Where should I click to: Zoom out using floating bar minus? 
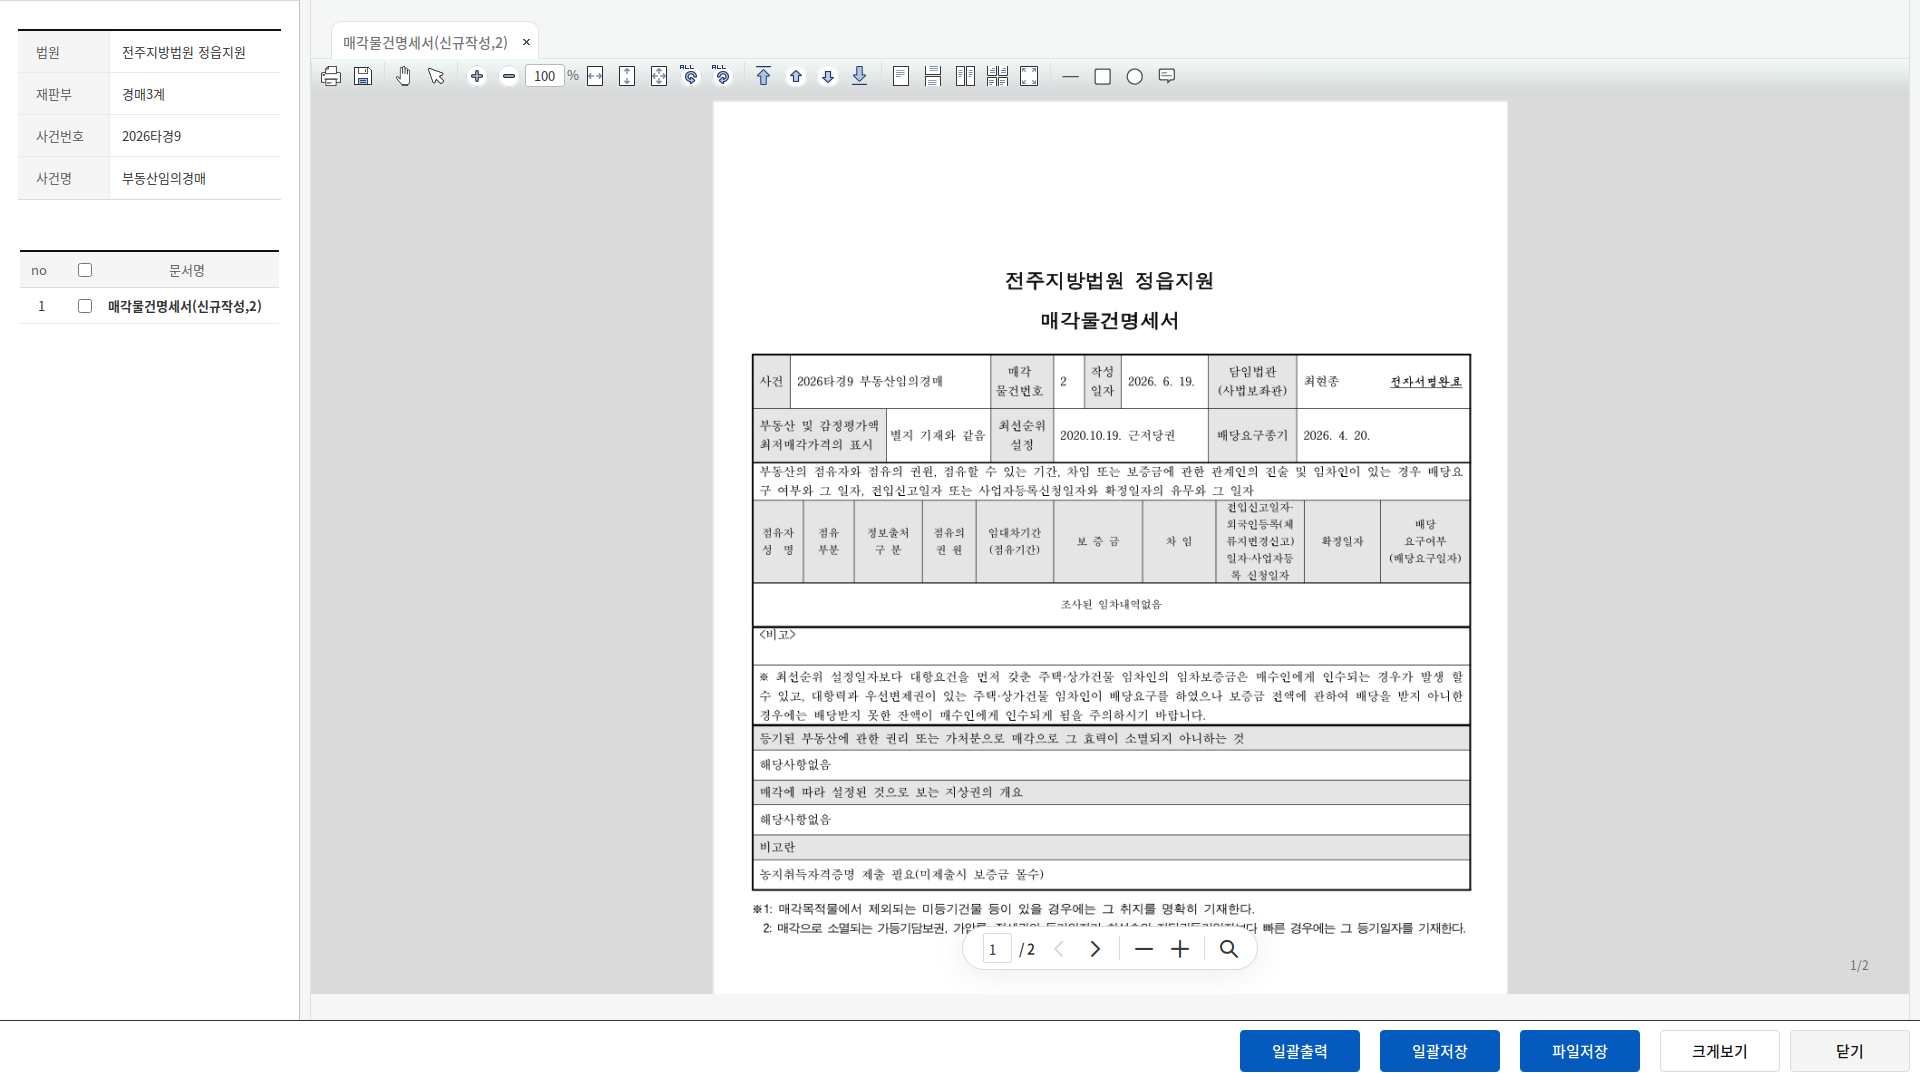click(x=1144, y=949)
